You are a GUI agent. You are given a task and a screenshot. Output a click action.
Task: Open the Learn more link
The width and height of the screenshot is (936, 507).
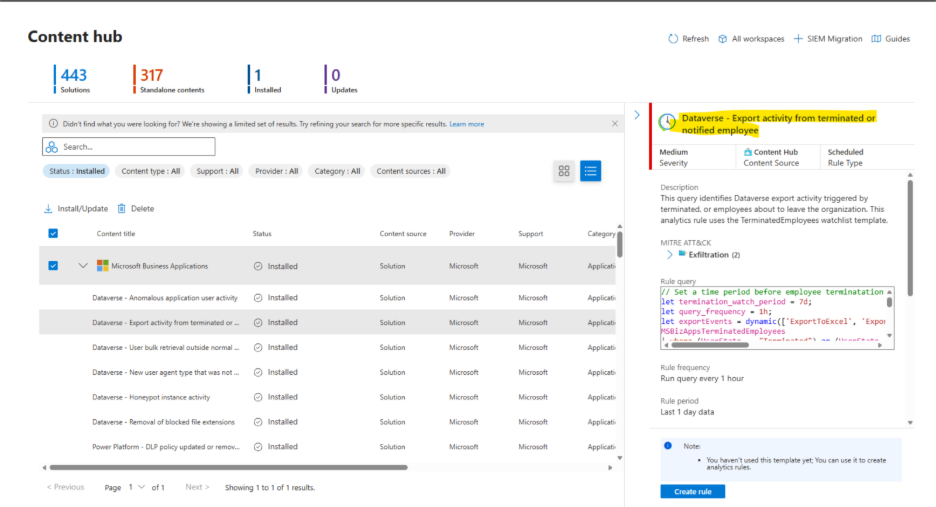tap(467, 124)
